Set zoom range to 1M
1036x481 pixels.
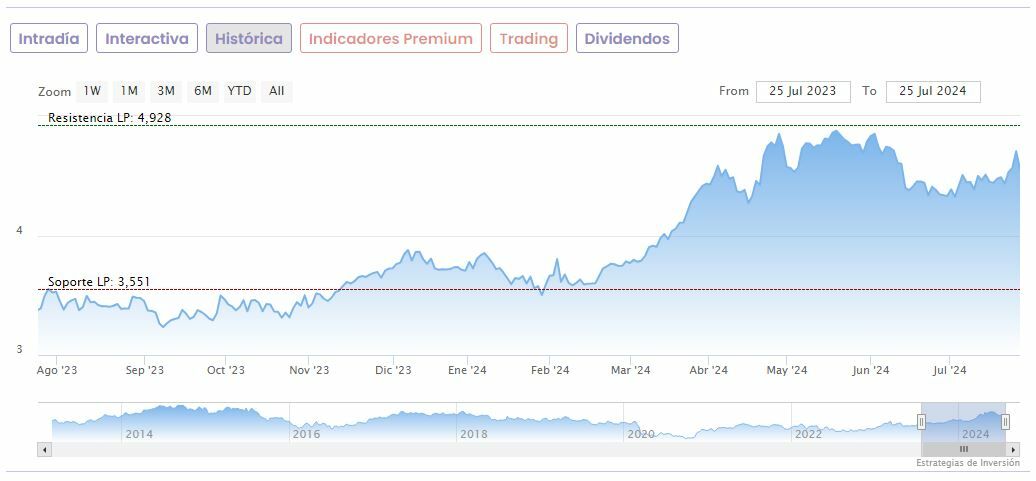[129, 91]
